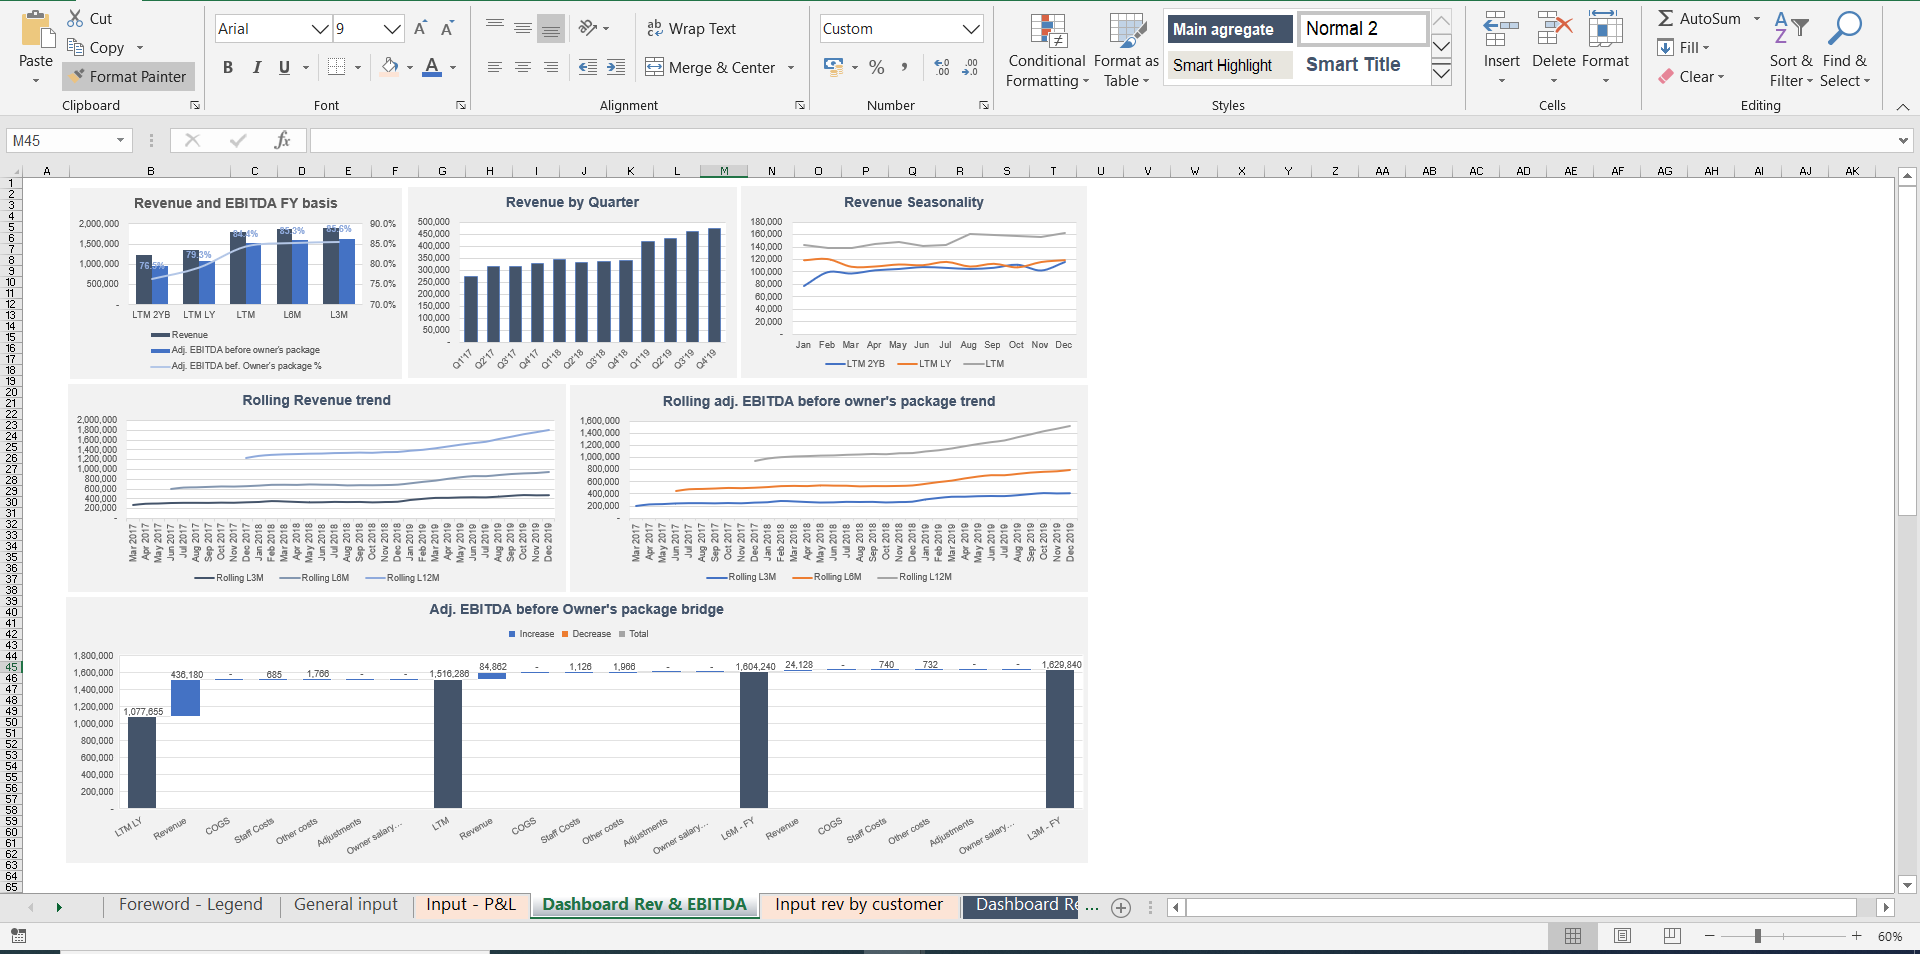This screenshot has width=1920, height=954.
Task: Set bottom vertical alignment
Action: coord(551,28)
